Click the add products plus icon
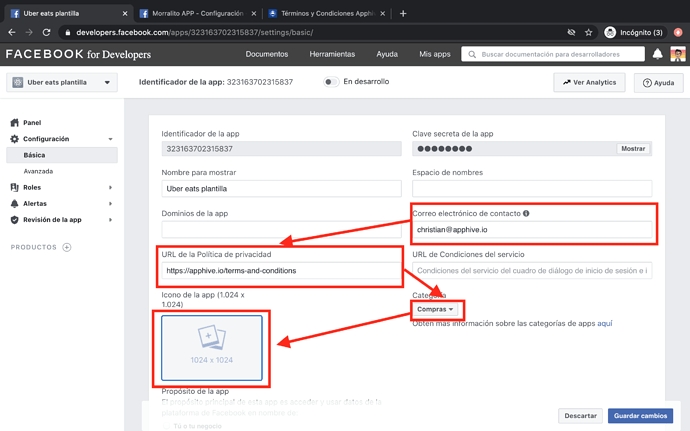 (67, 247)
